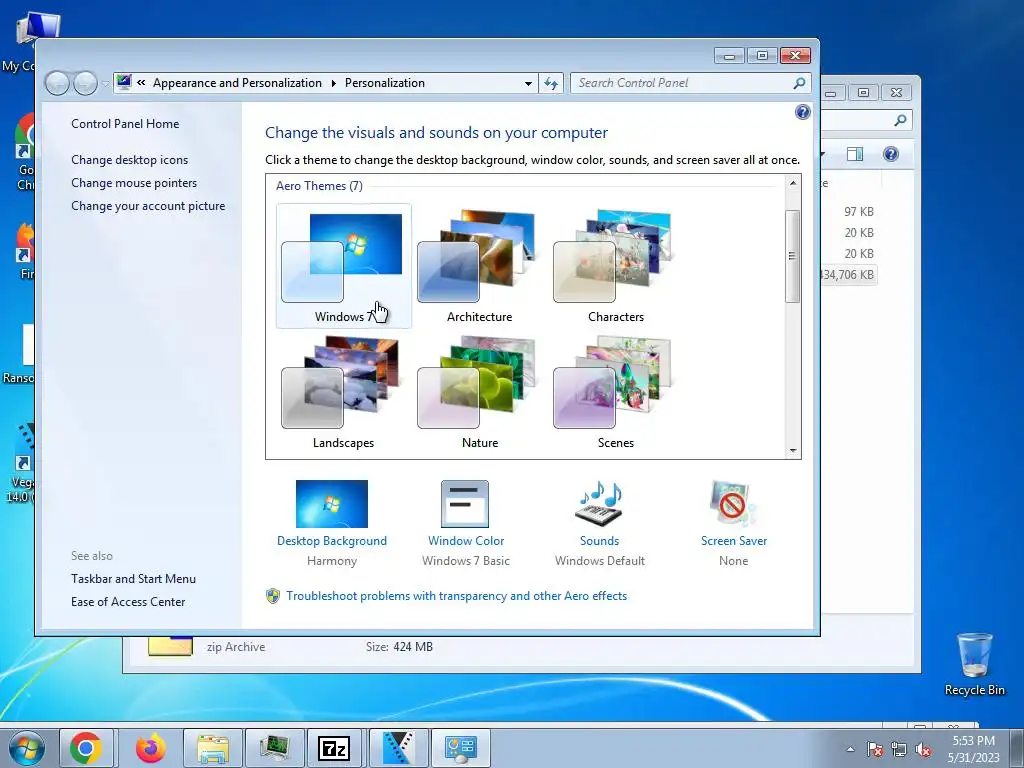Click the search magnifier icon in Control Panel
This screenshot has width=1024, height=768.
[x=799, y=83]
